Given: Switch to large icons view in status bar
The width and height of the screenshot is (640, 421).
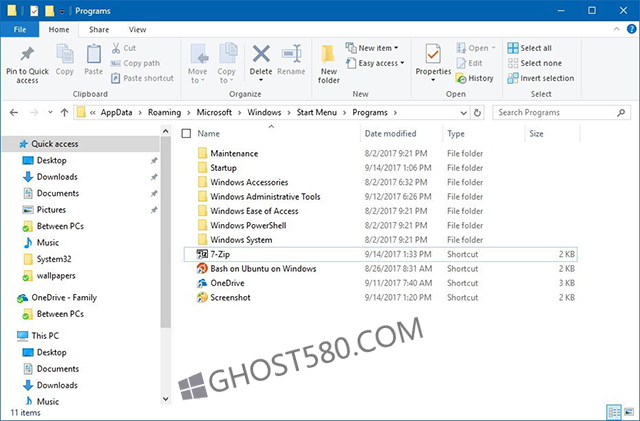Looking at the screenshot, I should (x=629, y=412).
